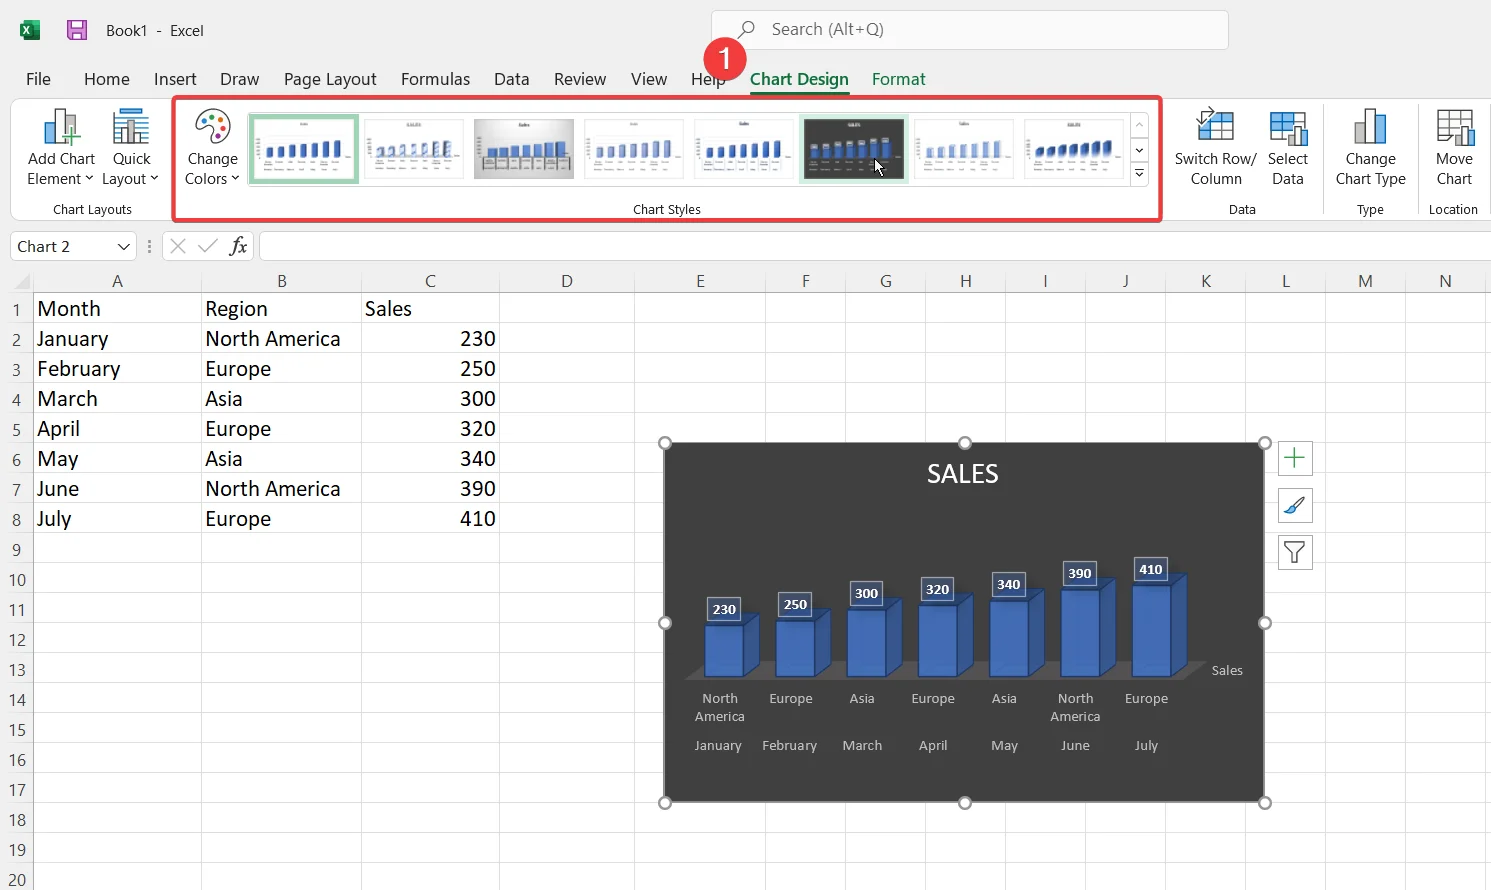
Task: Click the Chart Styles paintbrush button
Action: 1295,505
